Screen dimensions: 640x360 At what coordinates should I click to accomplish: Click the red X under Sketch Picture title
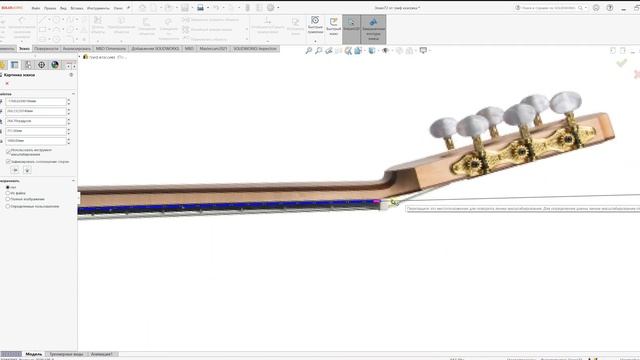7,83
